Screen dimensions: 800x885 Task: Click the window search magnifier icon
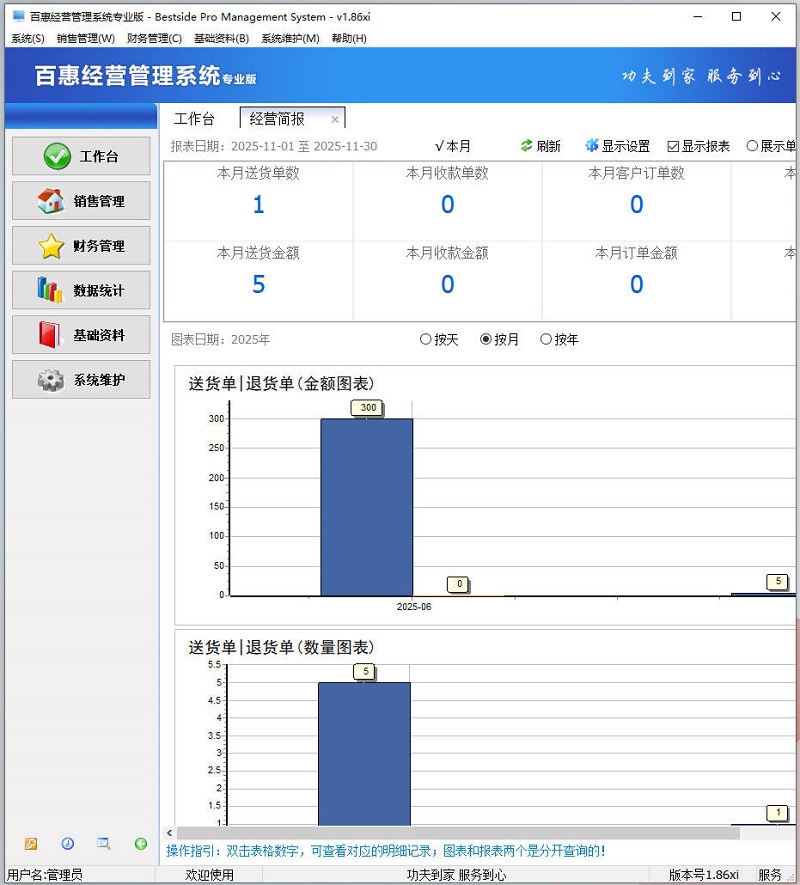click(103, 844)
